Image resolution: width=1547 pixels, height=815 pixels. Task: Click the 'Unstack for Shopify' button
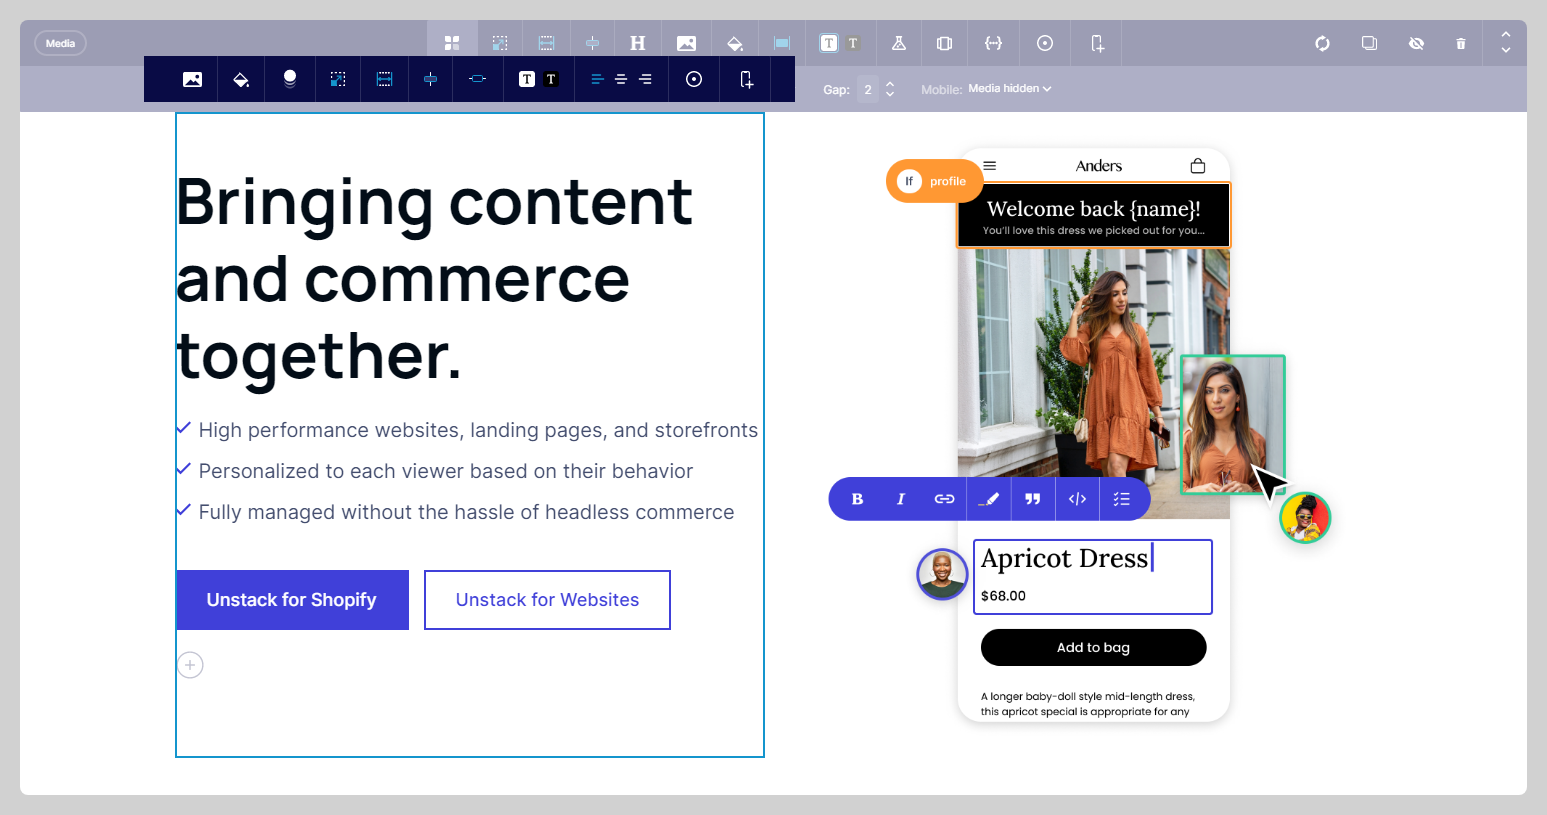(x=292, y=600)
